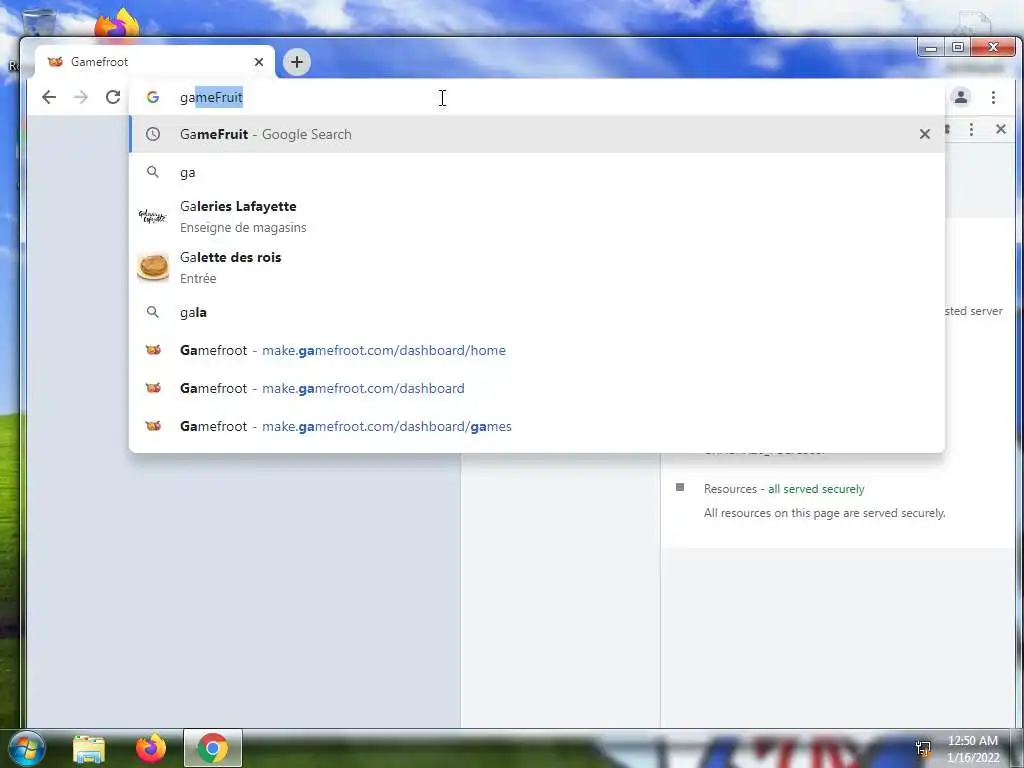This screenshot has width=1024, height=768.
Task: Pick the 'ga' search suggestion
Action: (537, 172)
